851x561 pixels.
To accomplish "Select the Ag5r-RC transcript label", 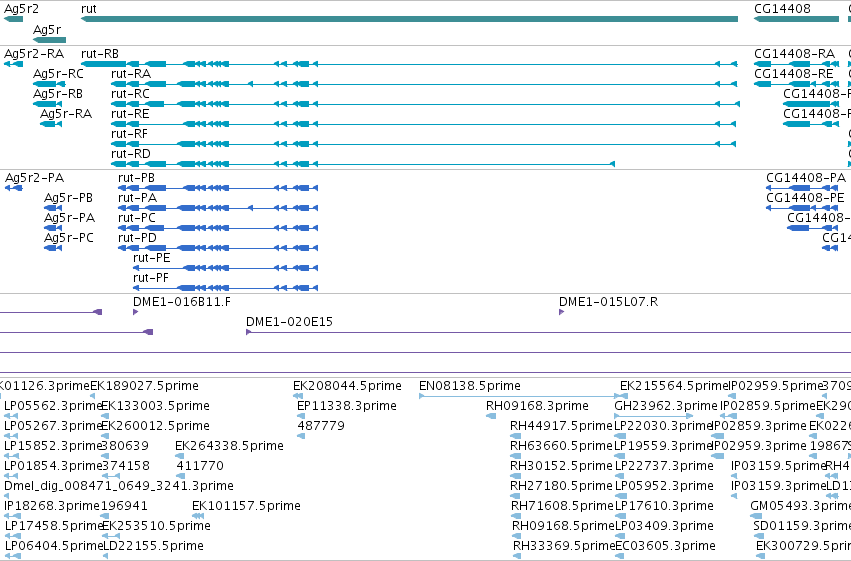I will (x=59, y=74).
